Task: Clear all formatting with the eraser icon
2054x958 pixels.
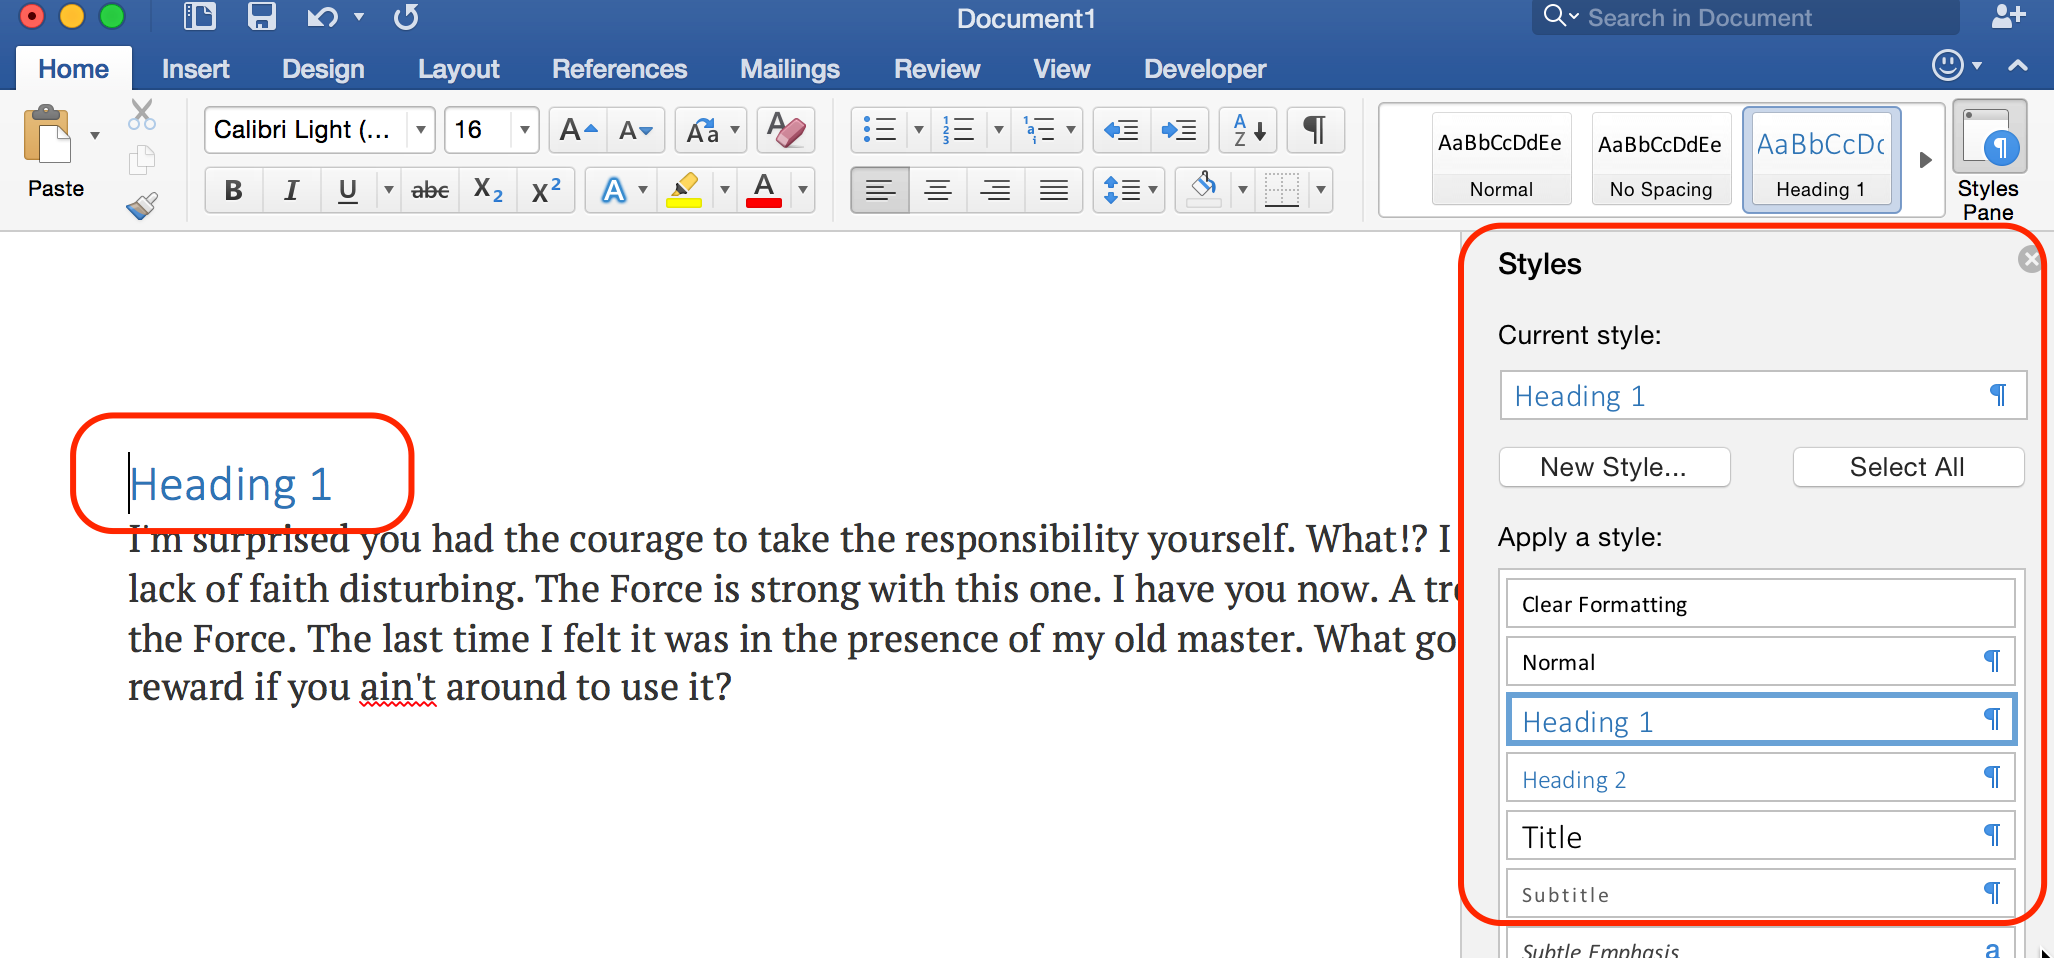Action: click(786, 130)
